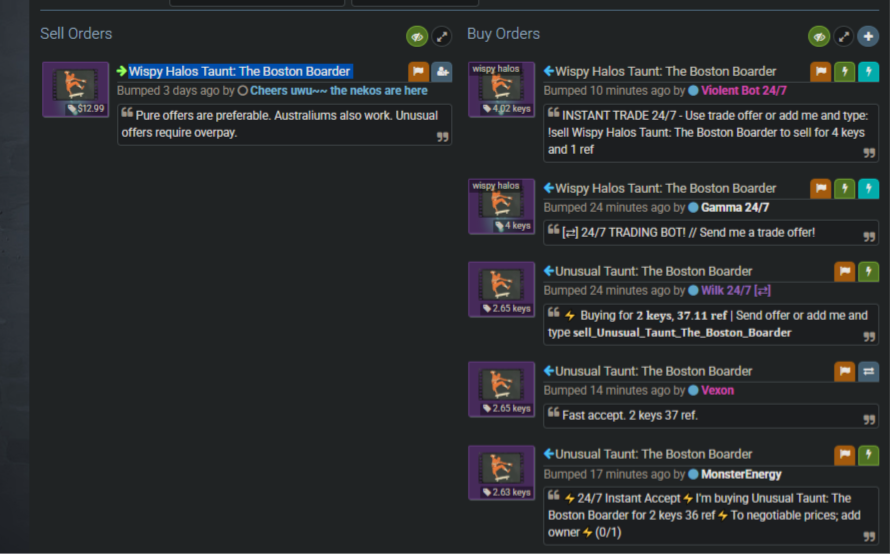Click the trade arrows icon on Vexon listing
Screen dimensions: 890x554
[x=868, y=372]
